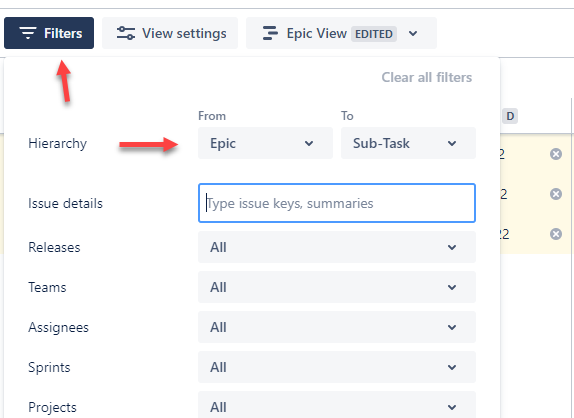
Task: Click Clear all filters link
Action: click(426, 78)
